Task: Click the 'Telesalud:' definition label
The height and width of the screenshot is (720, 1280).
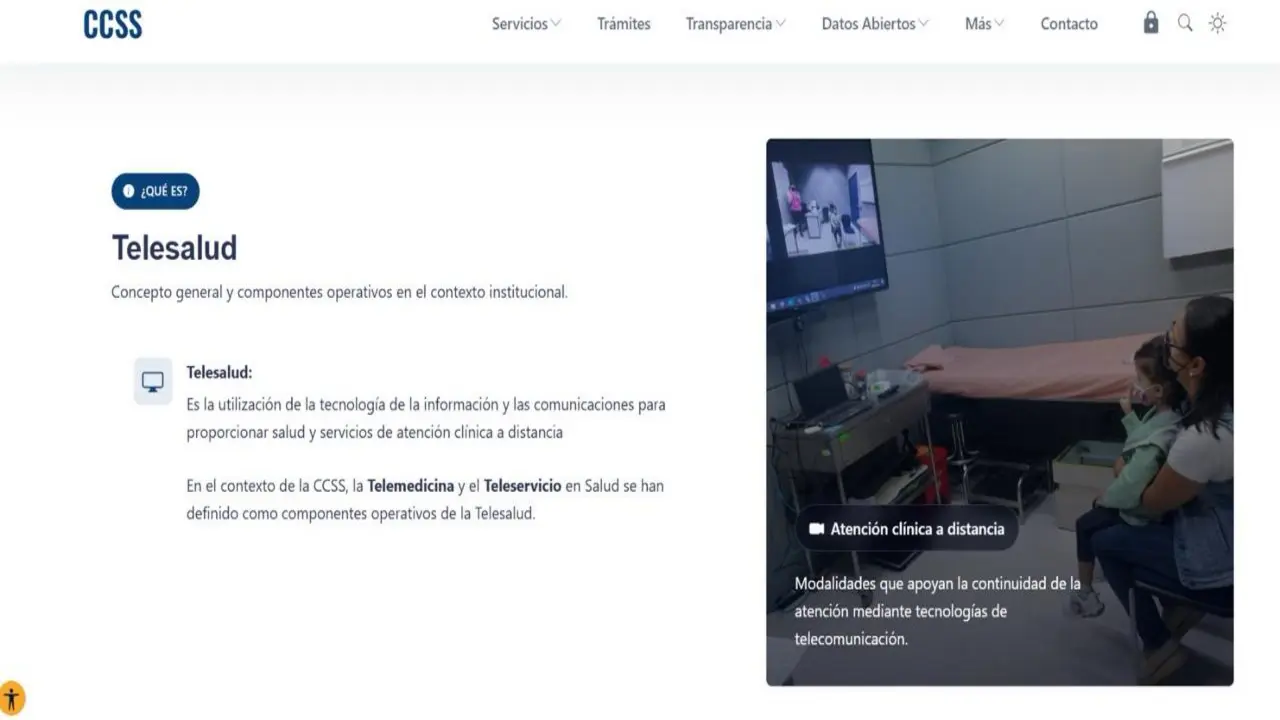Action: click(x=219, y=372)
